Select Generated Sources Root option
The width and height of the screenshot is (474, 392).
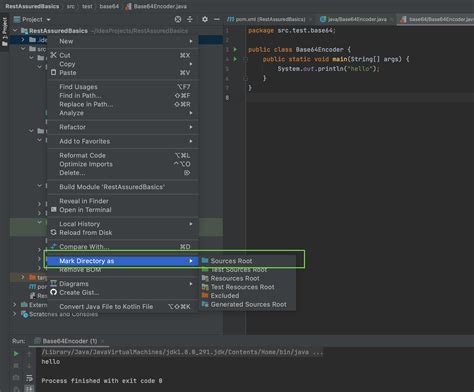point(247,304)
